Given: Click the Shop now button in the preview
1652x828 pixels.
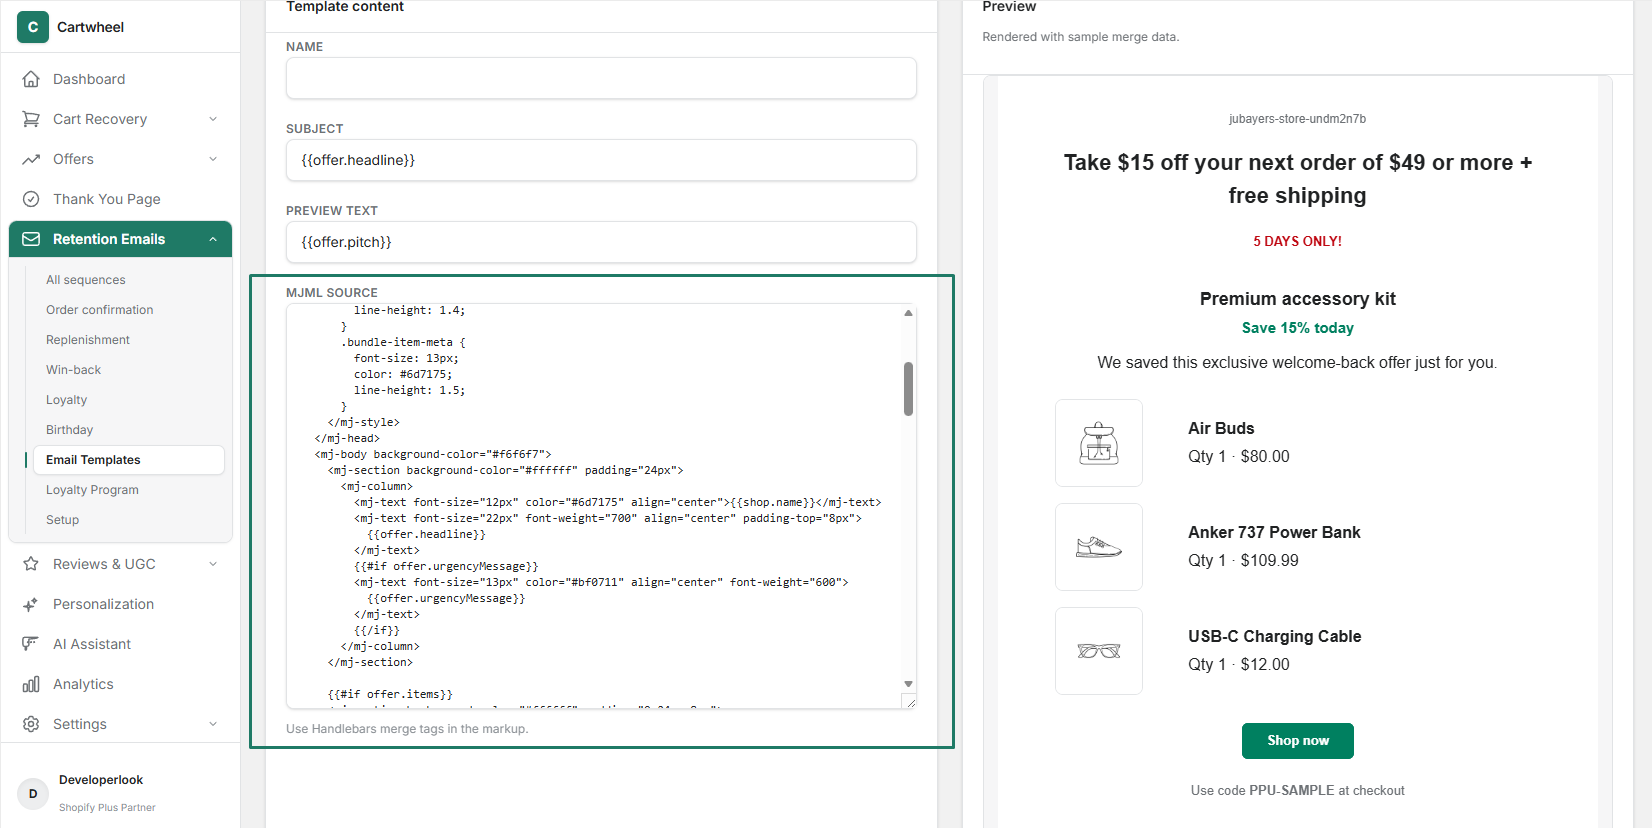Looking at the screenshot, I should click(x=1297, y=741).
